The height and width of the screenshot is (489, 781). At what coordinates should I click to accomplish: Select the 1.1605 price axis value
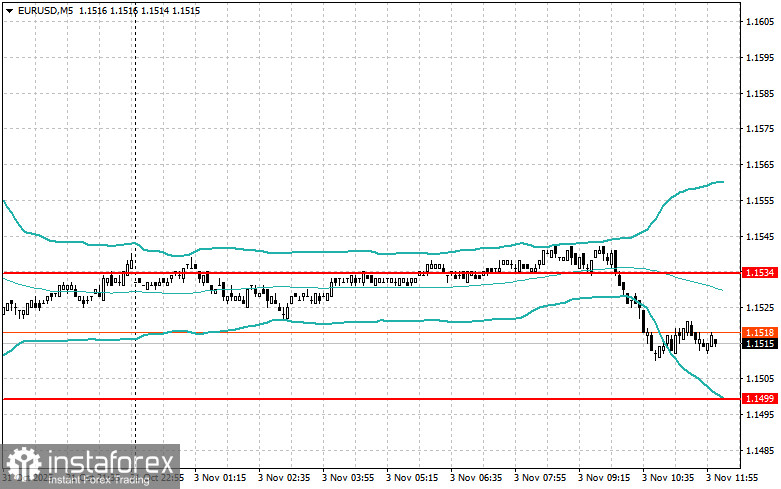point(760,22)
